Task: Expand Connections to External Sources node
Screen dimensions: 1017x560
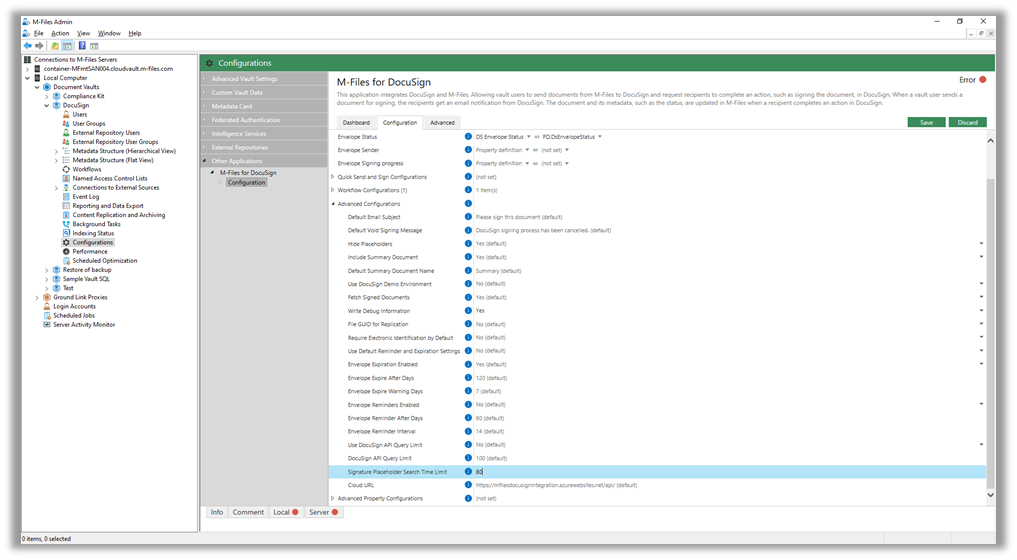Action: click(x=56, y=188)
